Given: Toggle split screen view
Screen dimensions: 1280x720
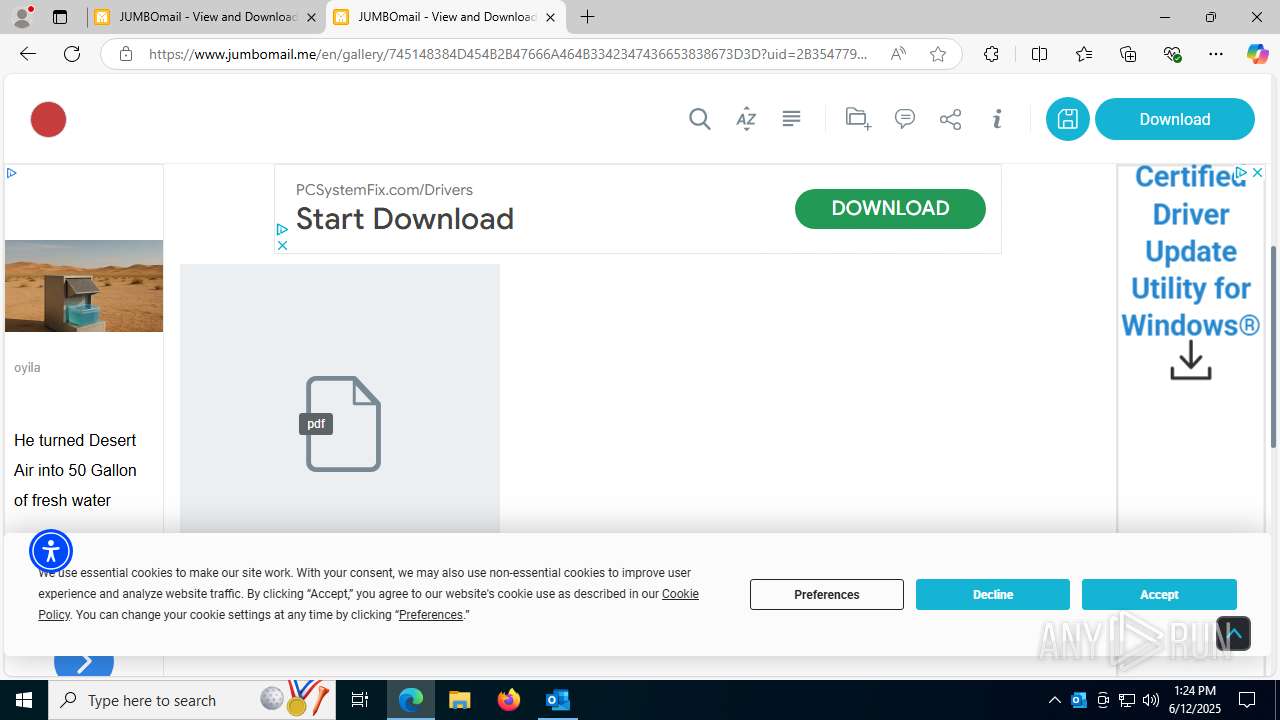Looking at the screenshot, I should (x=1039, y=54).
